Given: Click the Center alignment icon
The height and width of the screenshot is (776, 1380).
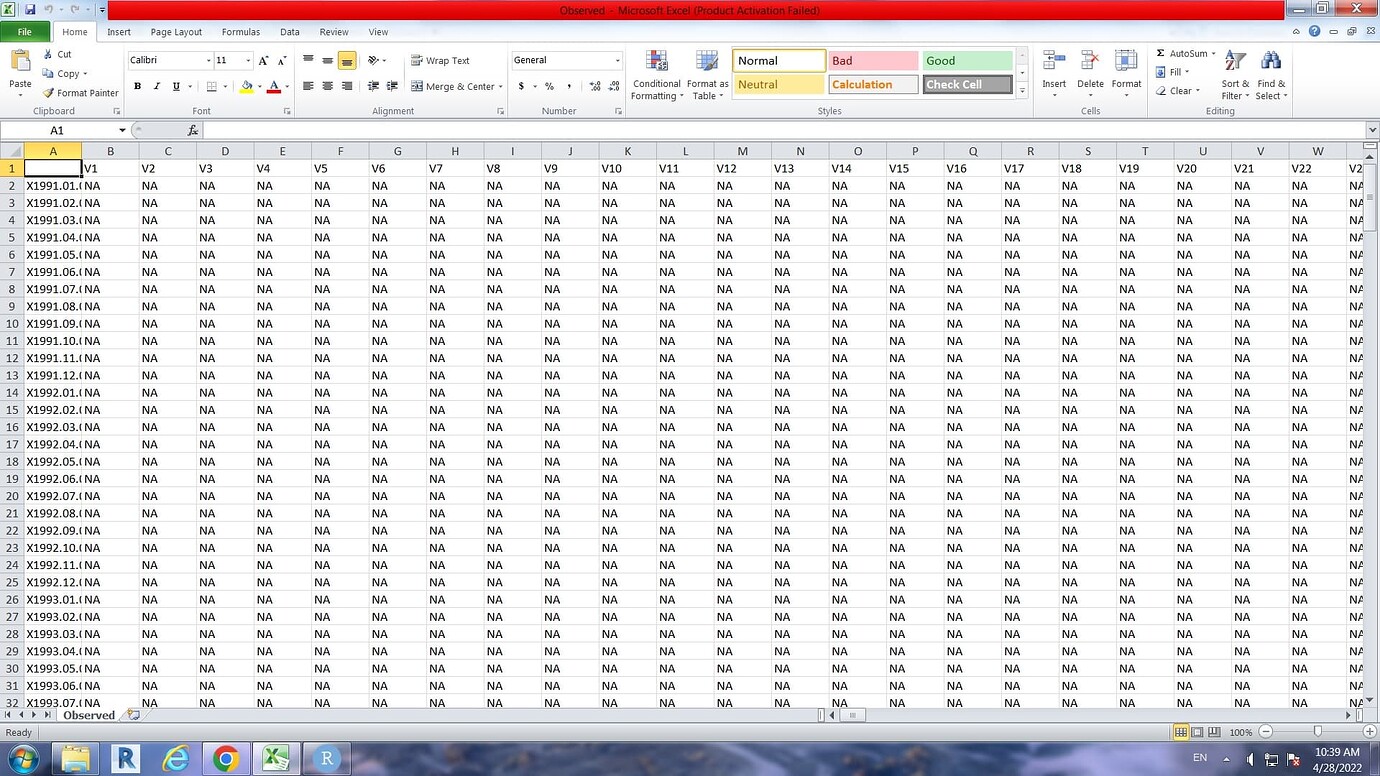Looking at the screenshot, I should [x=327, y=87].
